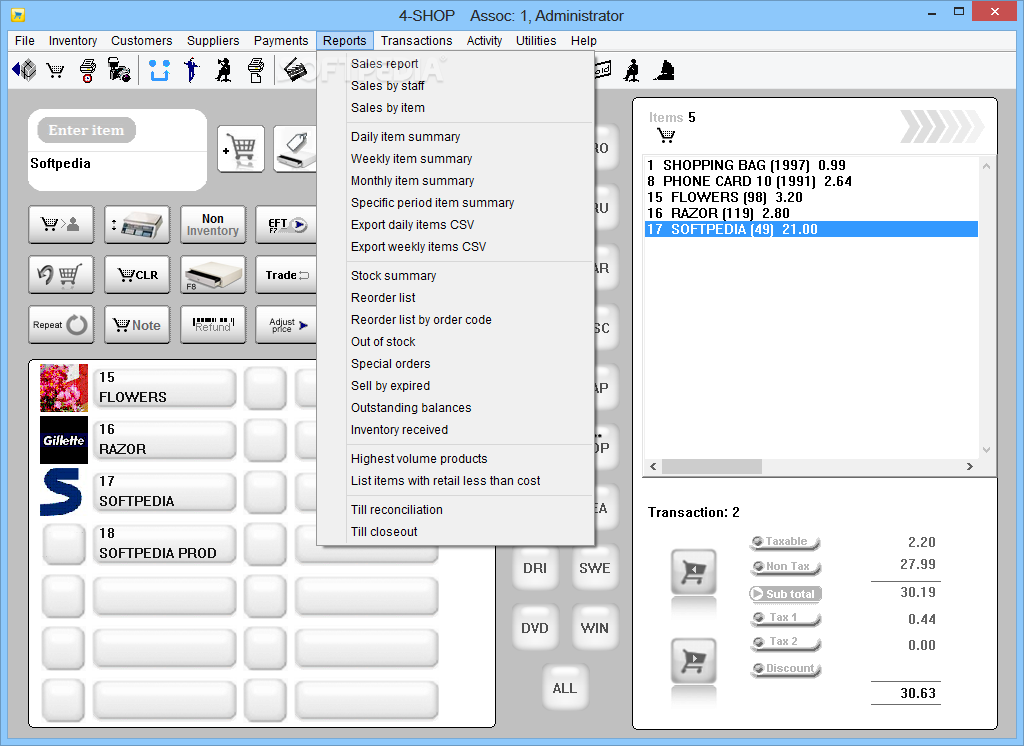Click the items list vertical scrollbar down arrow
This screenshot has width=1024, height=746.
click(x=986, y=449)
